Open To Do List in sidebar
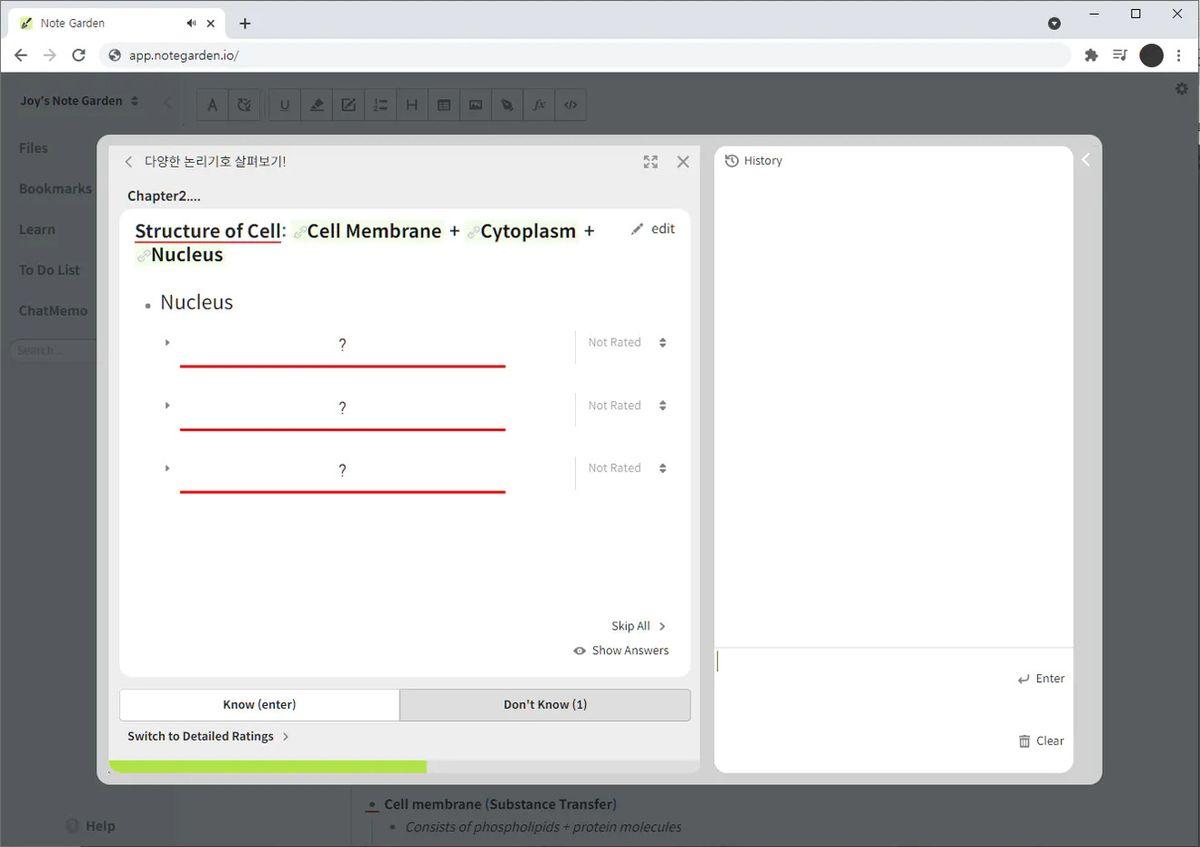 click(x=49, y=270)
